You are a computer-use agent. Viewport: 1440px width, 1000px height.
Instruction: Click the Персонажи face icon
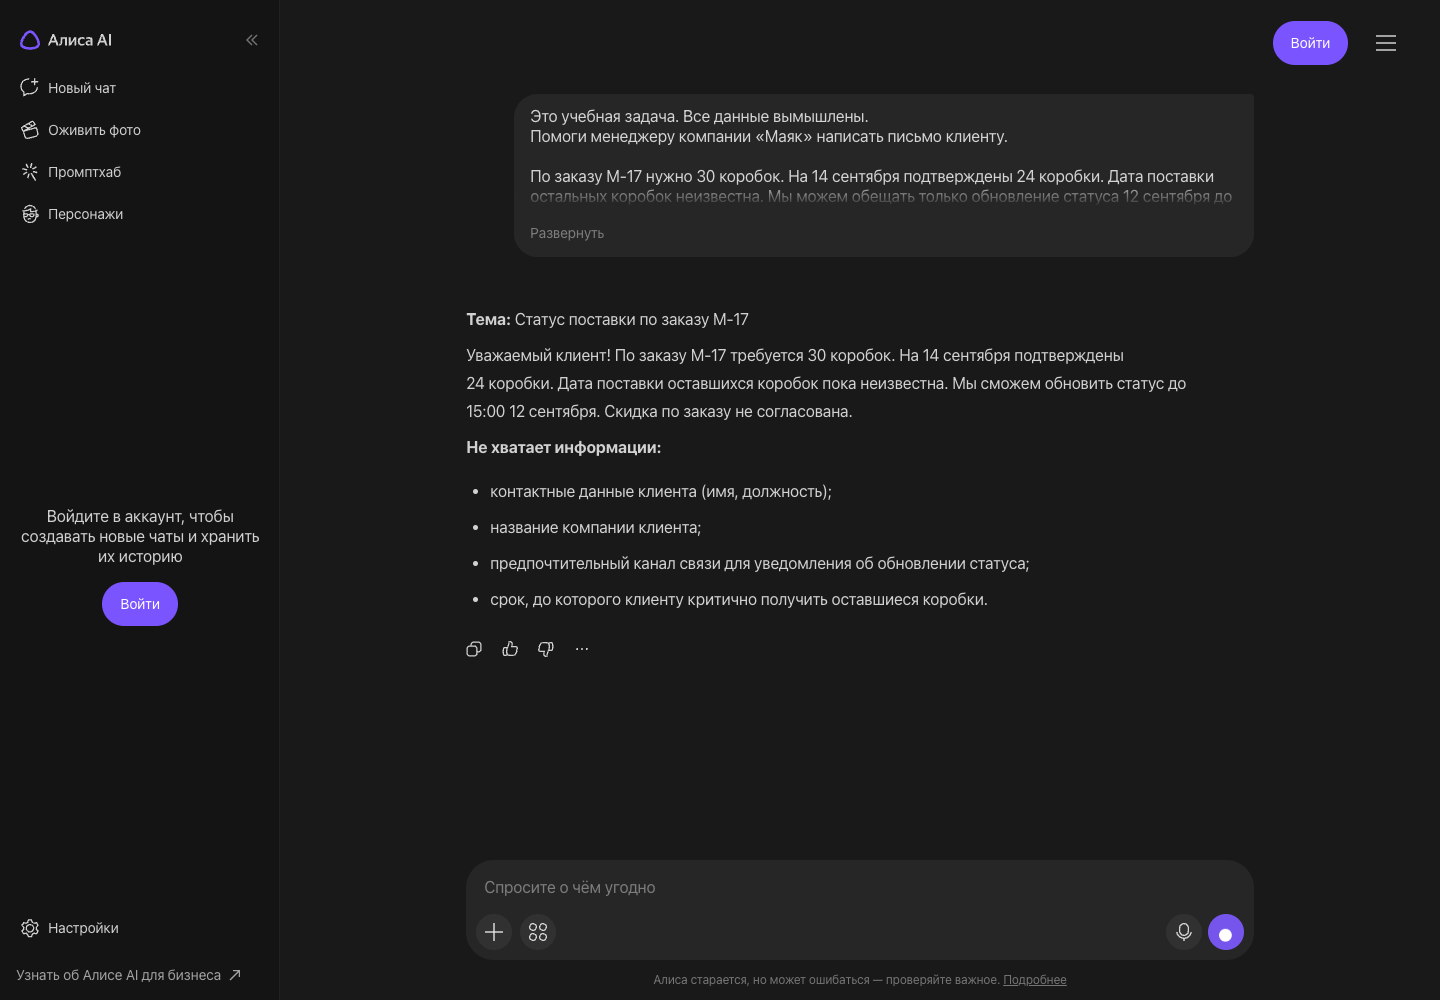tap(30, 214)
